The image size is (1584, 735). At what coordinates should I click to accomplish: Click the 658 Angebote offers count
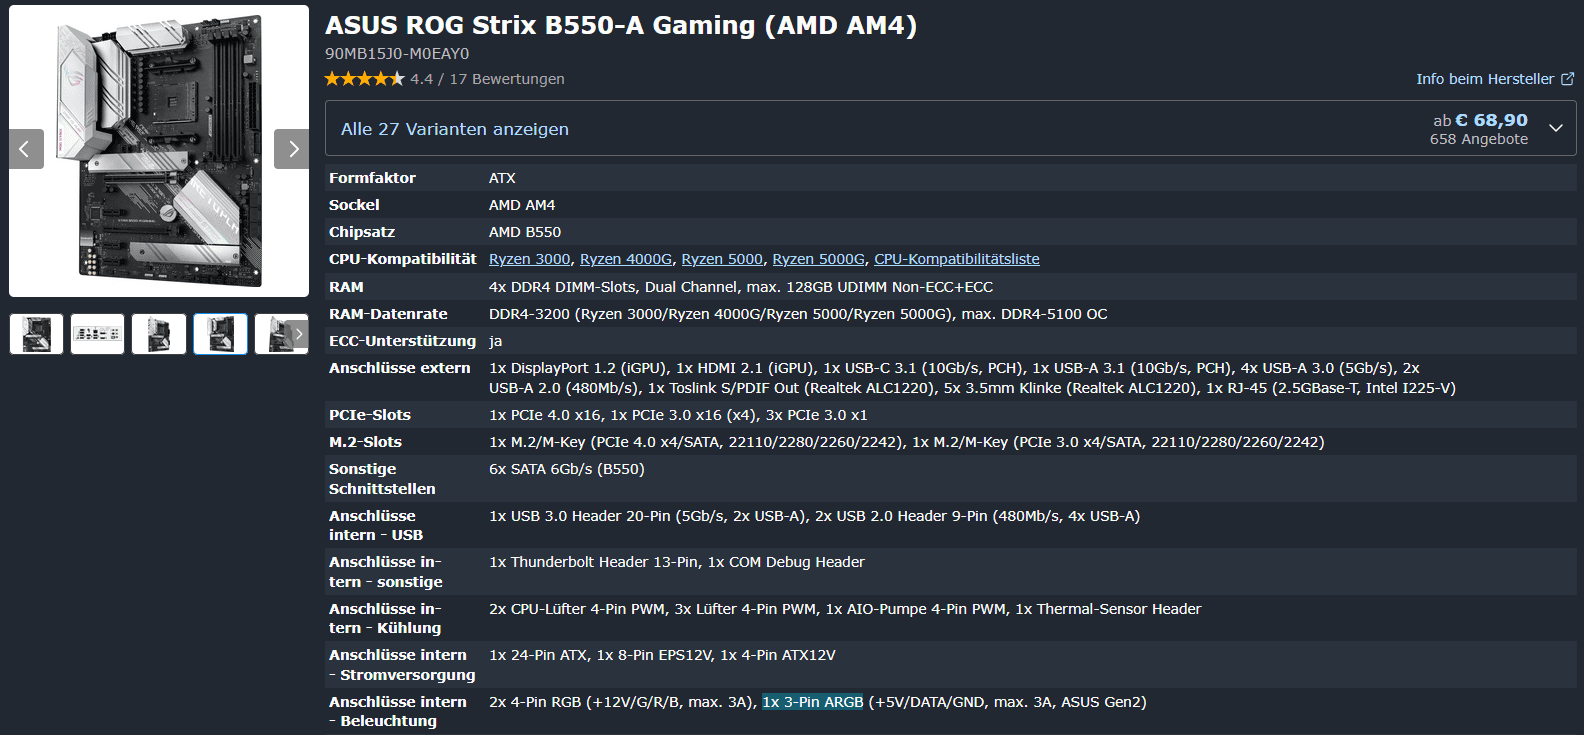tap(1479, 140)
